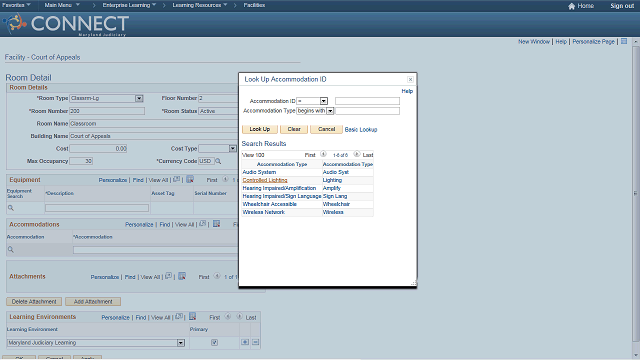The image size is (640, 360).
Task: Delete Learning Environment row with minus icon
Action: point(256,342)
